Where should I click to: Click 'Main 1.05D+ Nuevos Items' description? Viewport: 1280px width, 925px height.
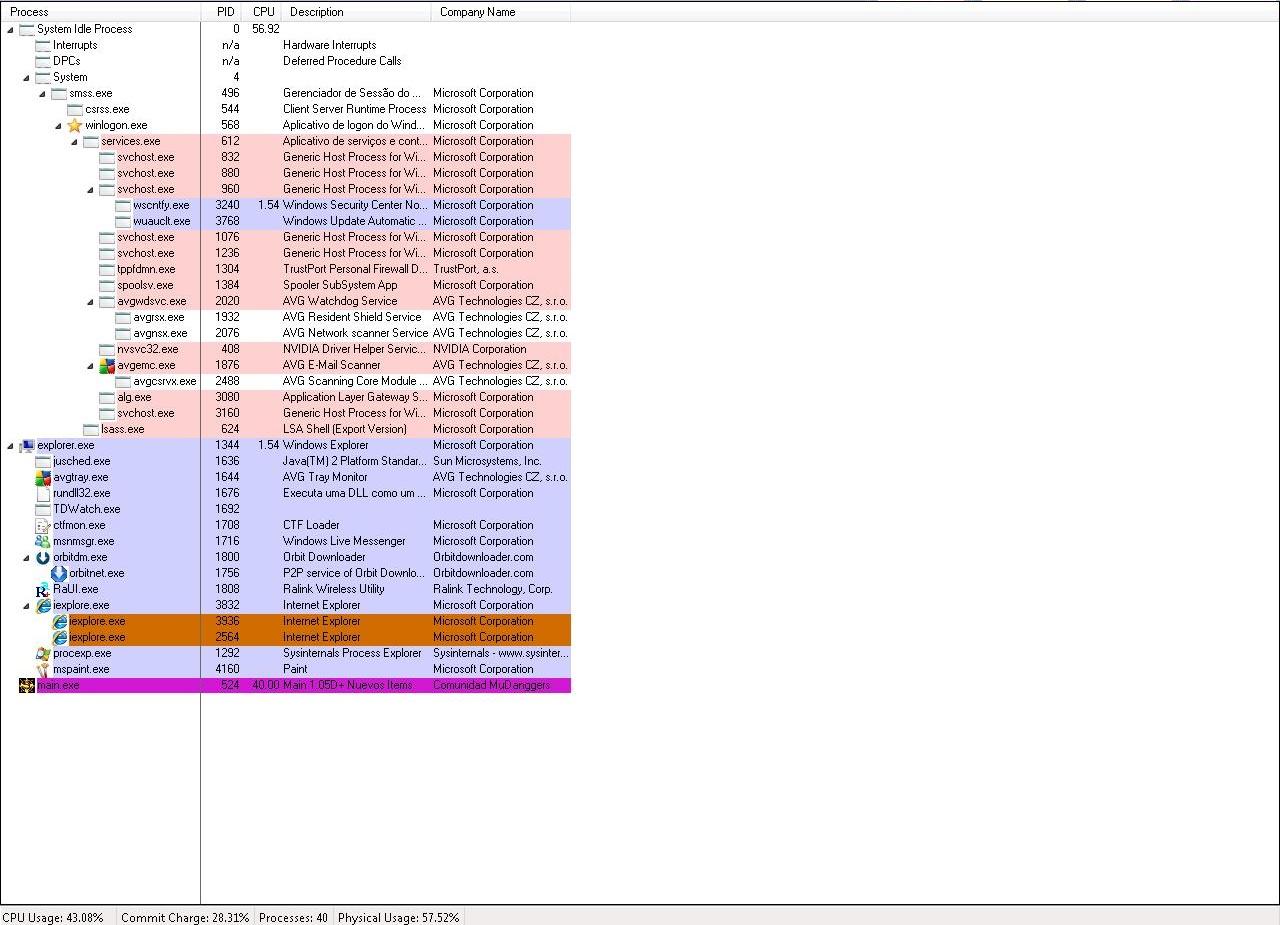click(348, 685)
